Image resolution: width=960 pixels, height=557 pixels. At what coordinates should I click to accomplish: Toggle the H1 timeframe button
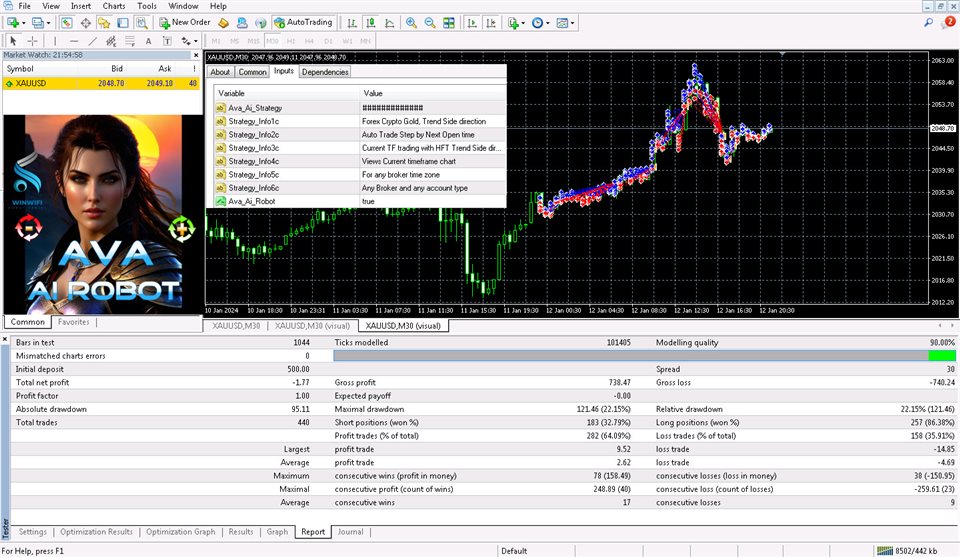pos(291,41)
